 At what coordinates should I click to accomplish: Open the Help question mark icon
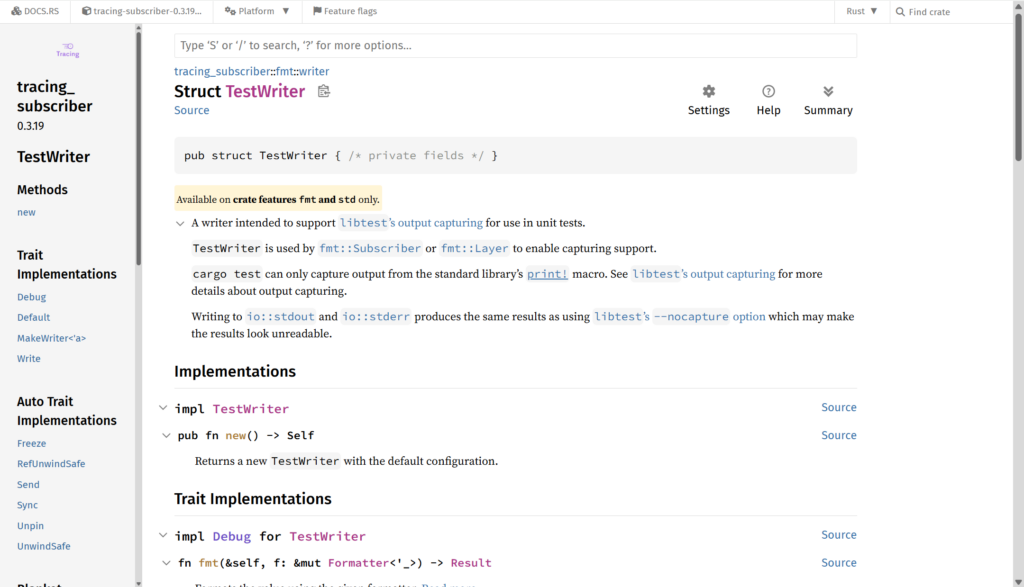point(768,92)
